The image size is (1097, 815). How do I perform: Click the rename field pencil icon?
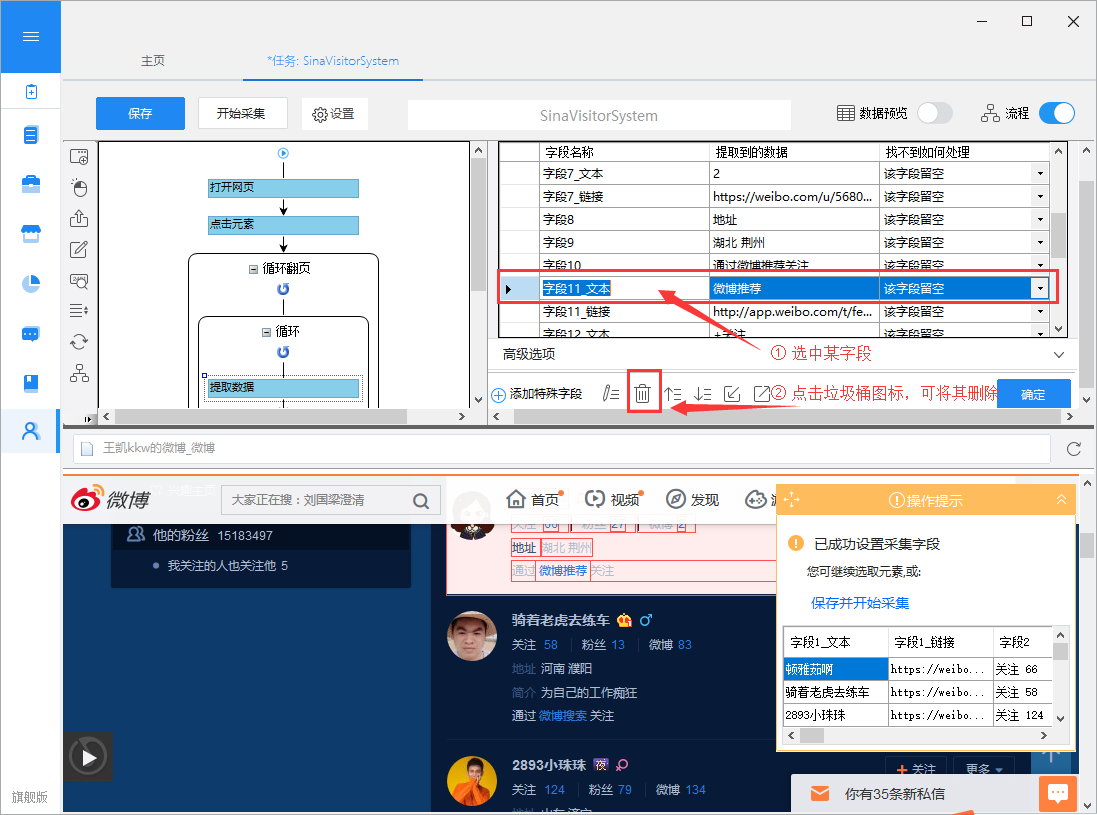(x=611, y=394)
